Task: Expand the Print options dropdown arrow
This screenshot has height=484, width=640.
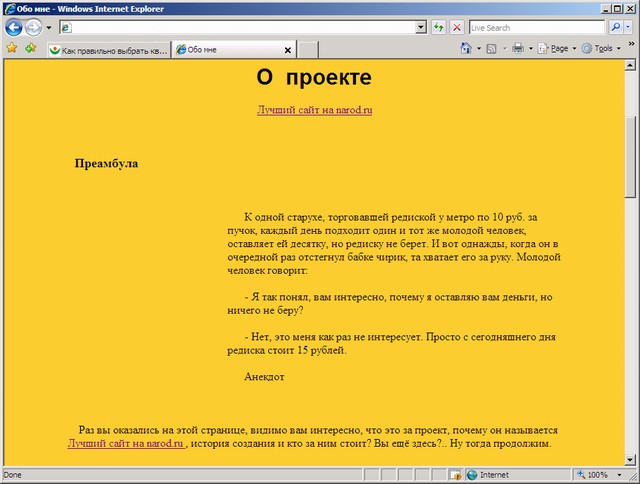Action: pyautogui.click(x=531, y=49)
